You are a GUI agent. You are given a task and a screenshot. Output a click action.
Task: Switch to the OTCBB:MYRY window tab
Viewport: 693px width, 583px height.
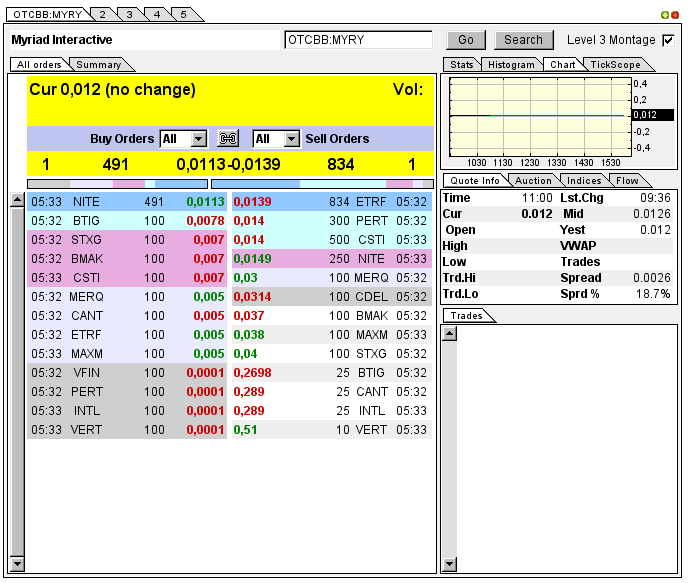pyautogui.click(x=48, y=15)
